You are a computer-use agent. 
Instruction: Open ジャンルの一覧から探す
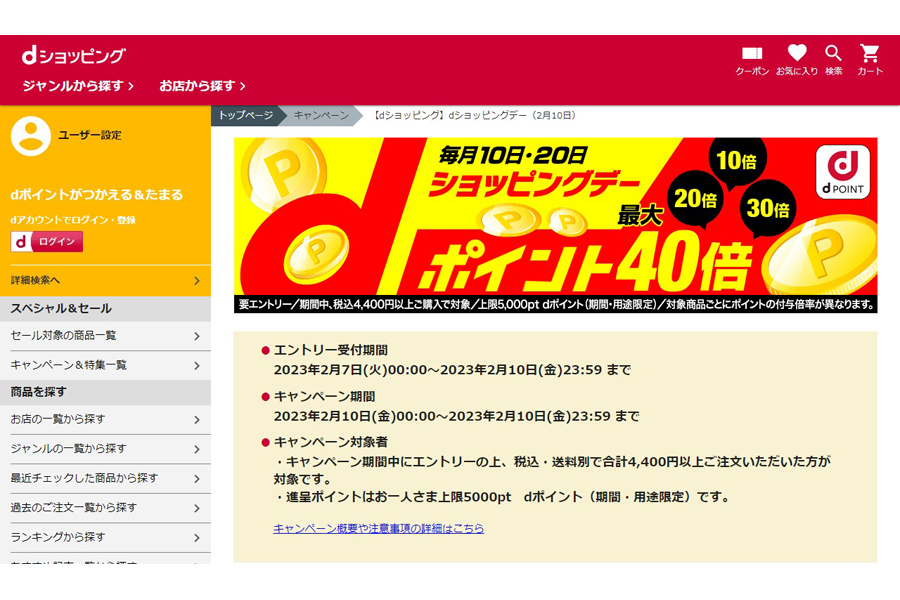point(106,449)
